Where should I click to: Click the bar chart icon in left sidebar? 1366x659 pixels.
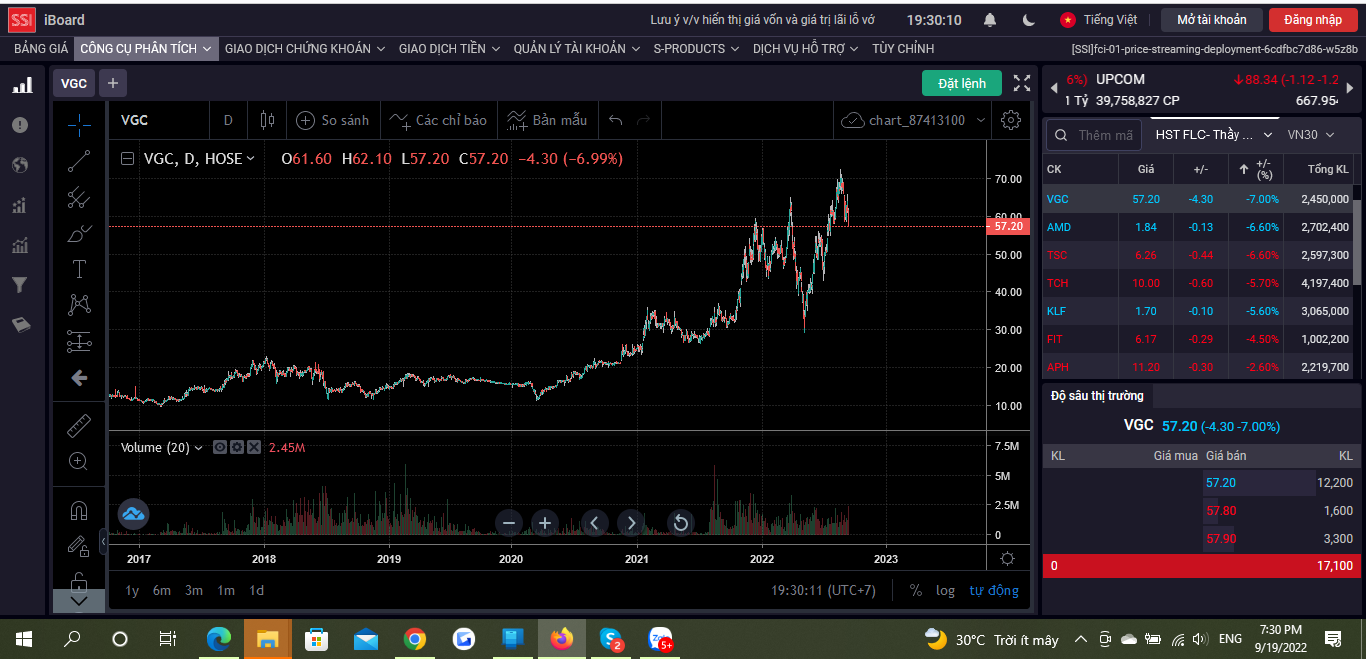pos(21,86)
